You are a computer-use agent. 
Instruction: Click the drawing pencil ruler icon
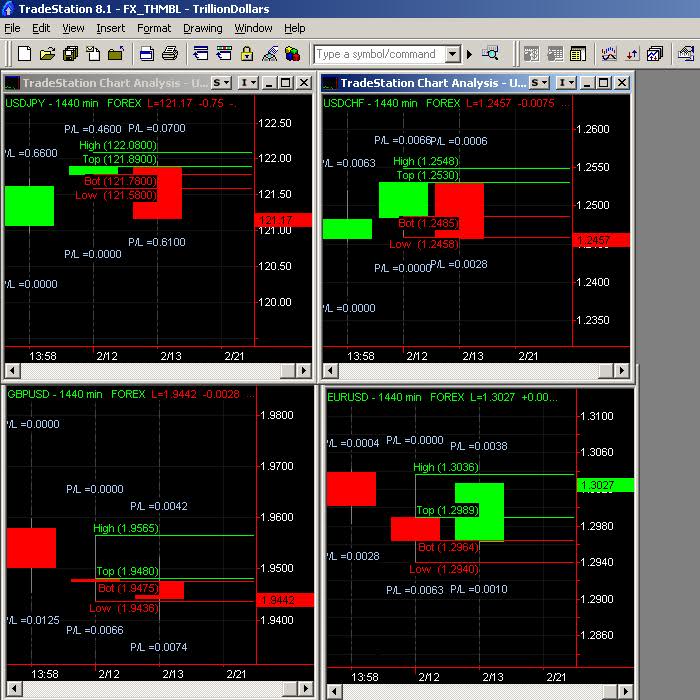pos(270,54)
